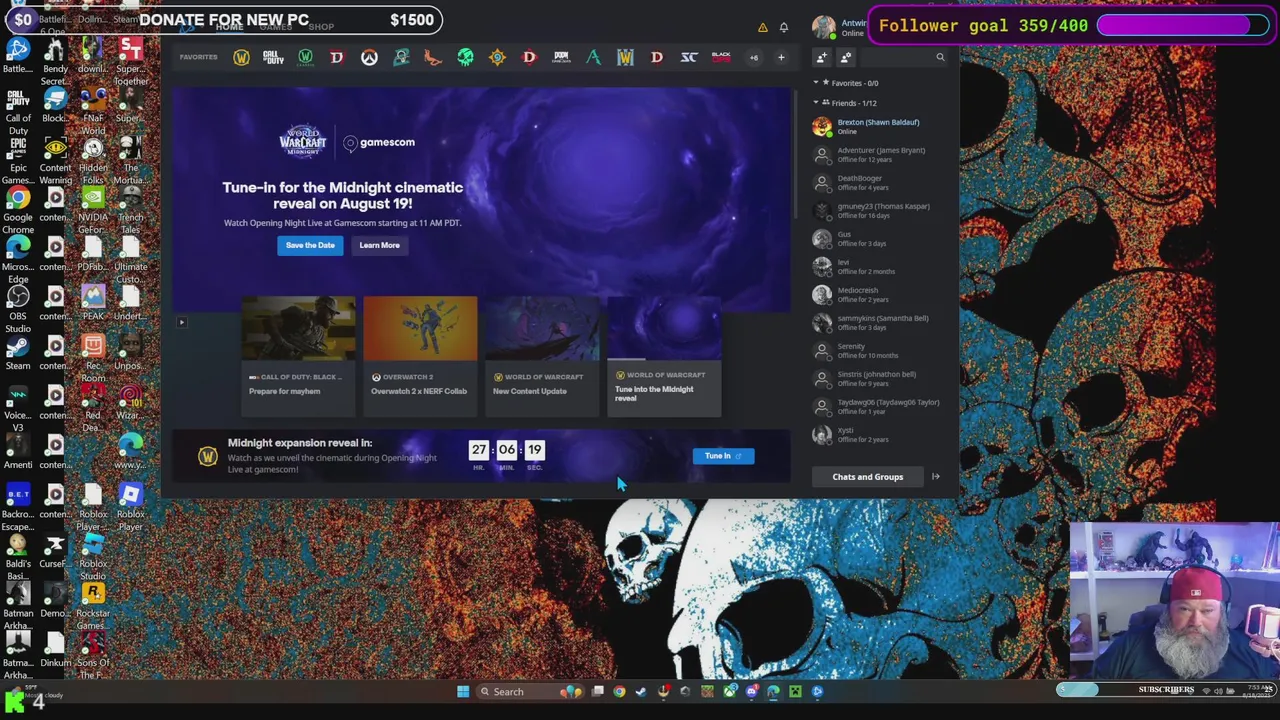
Task: View the yellow warning alert icon
Action: click(x=762, y=27)
